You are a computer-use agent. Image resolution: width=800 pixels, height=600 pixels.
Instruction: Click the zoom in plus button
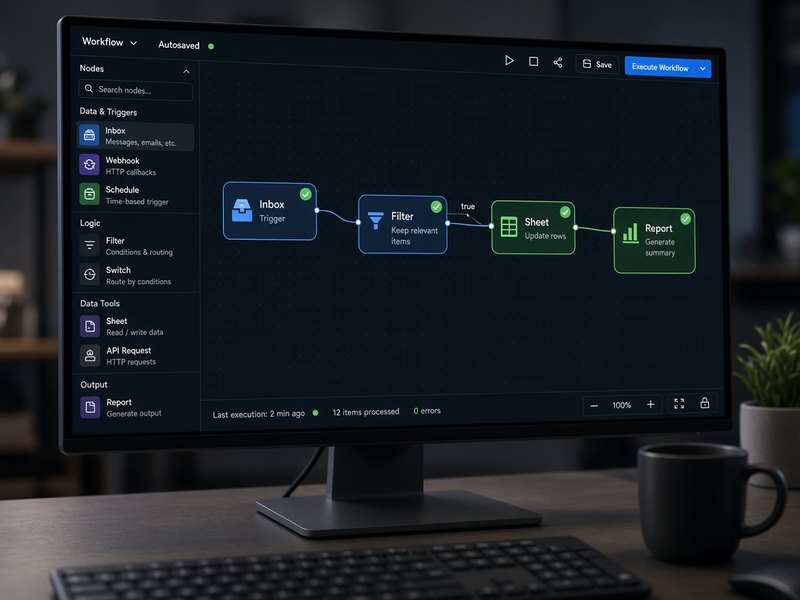(651, 405)
